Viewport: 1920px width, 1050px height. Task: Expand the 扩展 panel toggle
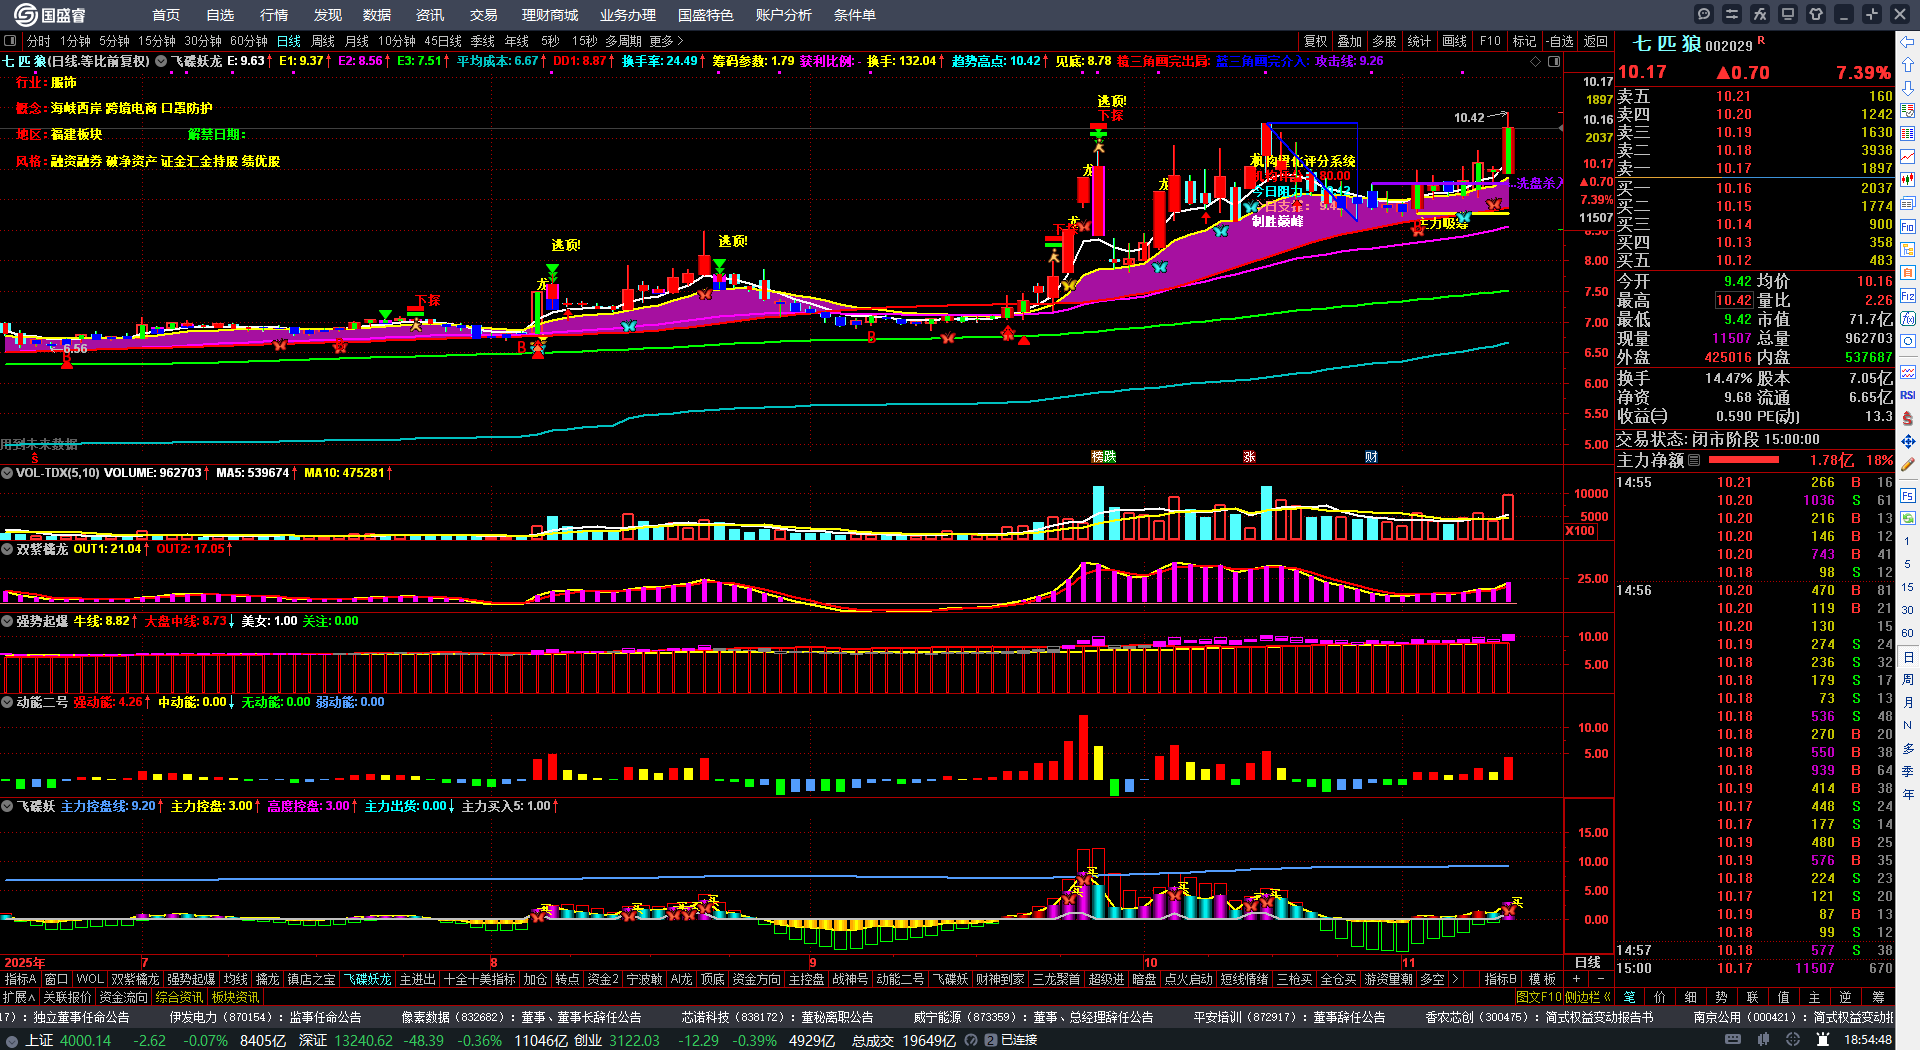pyautogui.click(x=19, y=997)
